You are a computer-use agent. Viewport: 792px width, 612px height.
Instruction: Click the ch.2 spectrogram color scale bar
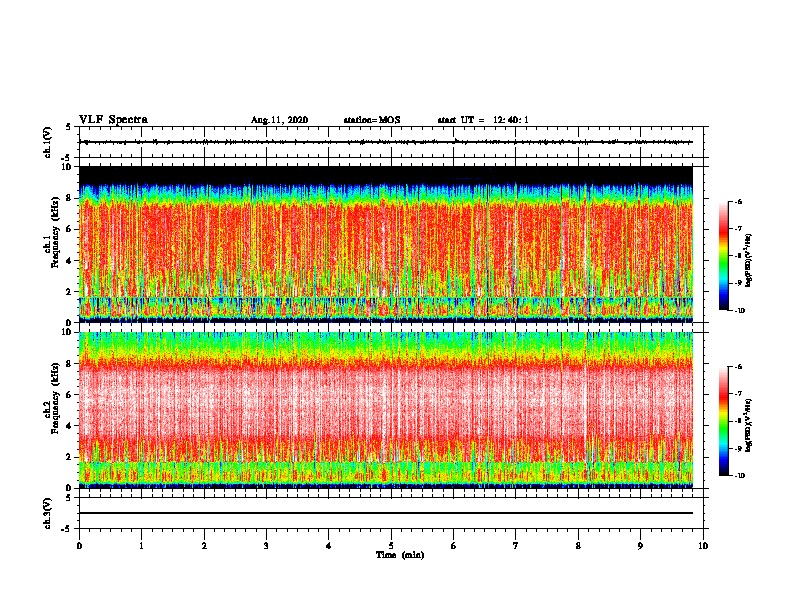(723, 421)
